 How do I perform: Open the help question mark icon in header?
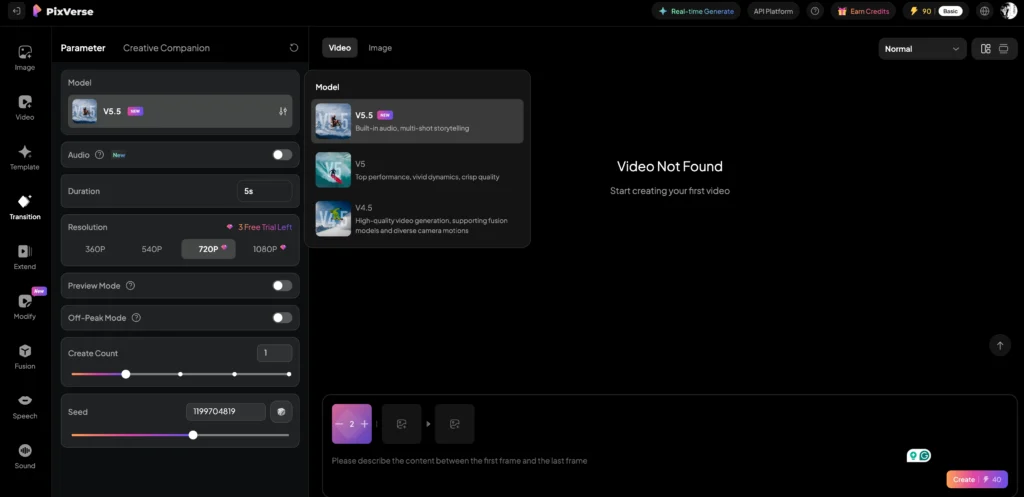pos(814,11)
